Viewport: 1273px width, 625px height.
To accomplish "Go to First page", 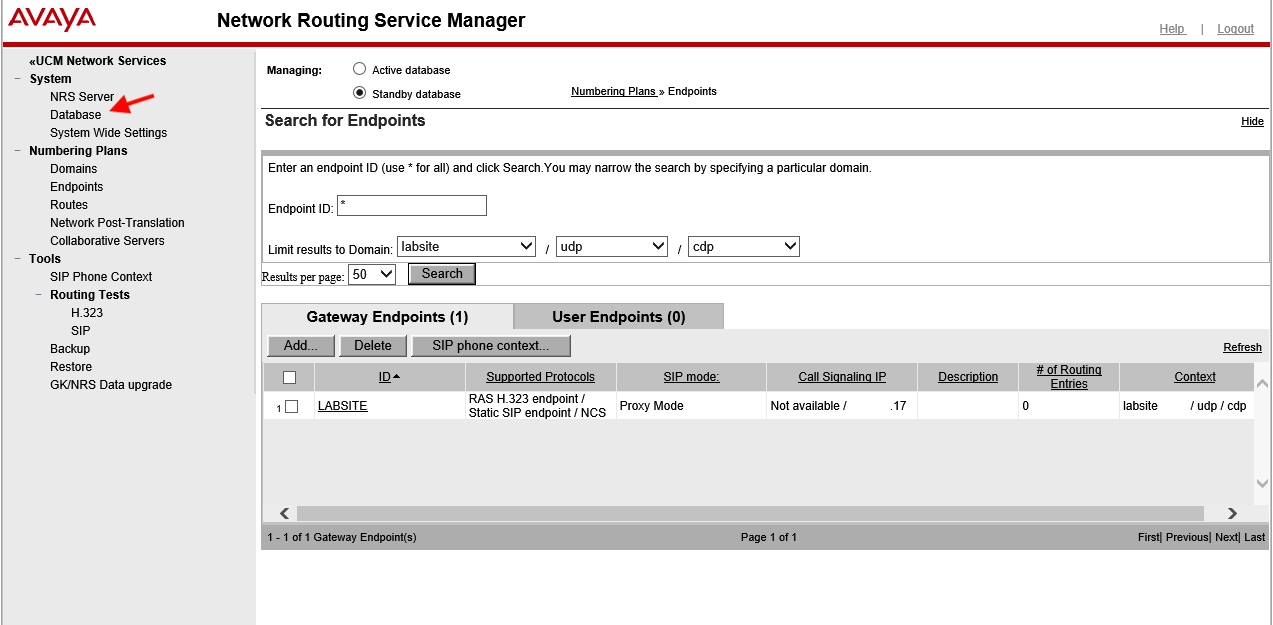I will [1149, 537].
